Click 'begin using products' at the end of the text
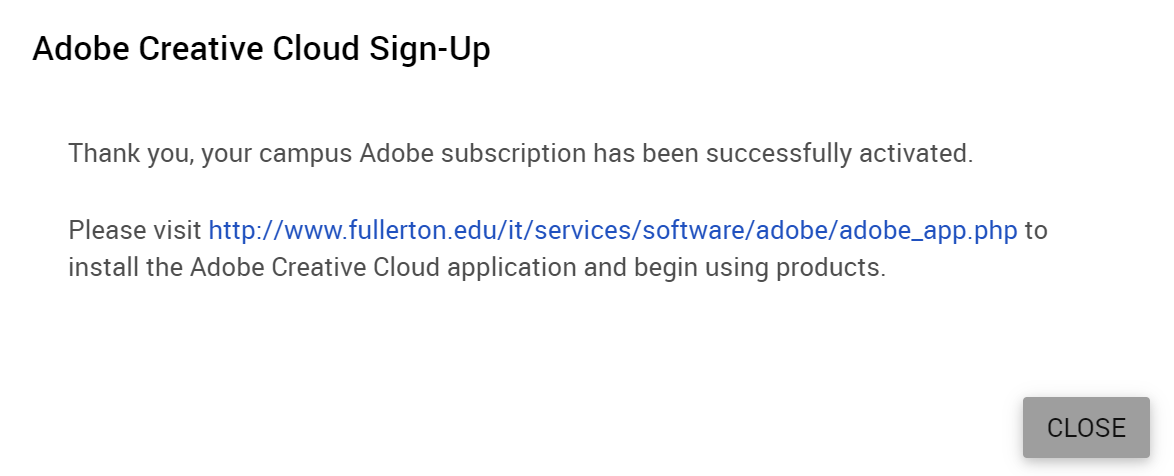Screen dimensions: 1174x476 (x=760, y=267)
